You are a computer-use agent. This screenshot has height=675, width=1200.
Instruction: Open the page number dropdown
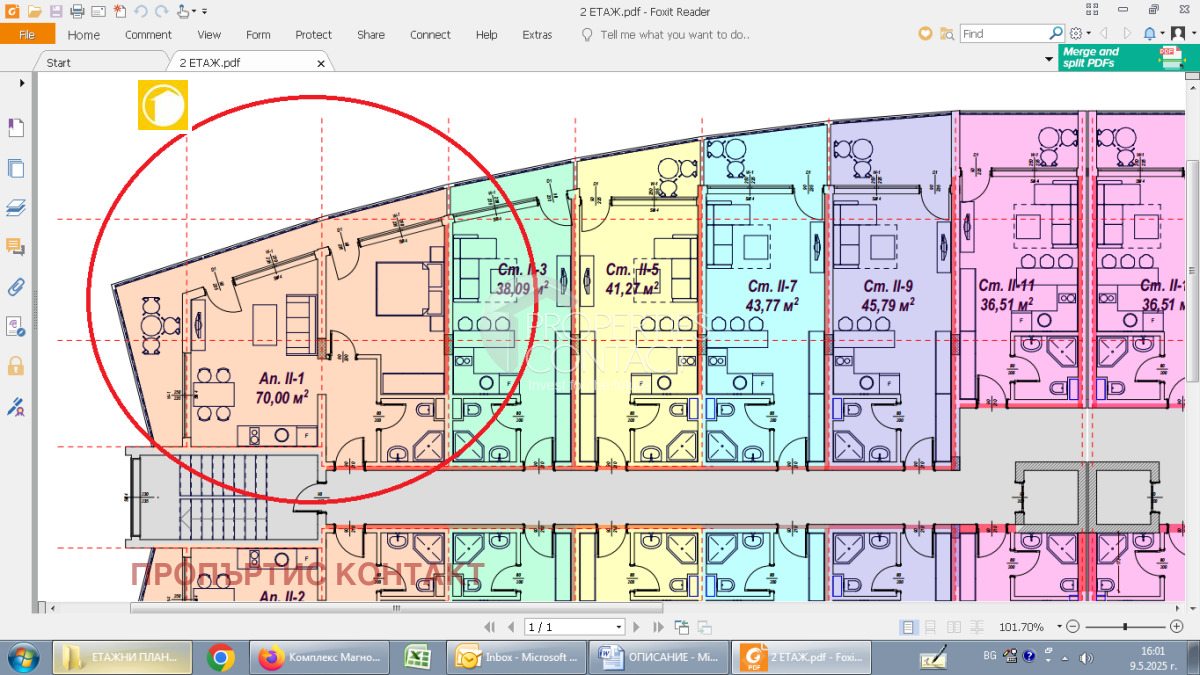click(619, 627)
